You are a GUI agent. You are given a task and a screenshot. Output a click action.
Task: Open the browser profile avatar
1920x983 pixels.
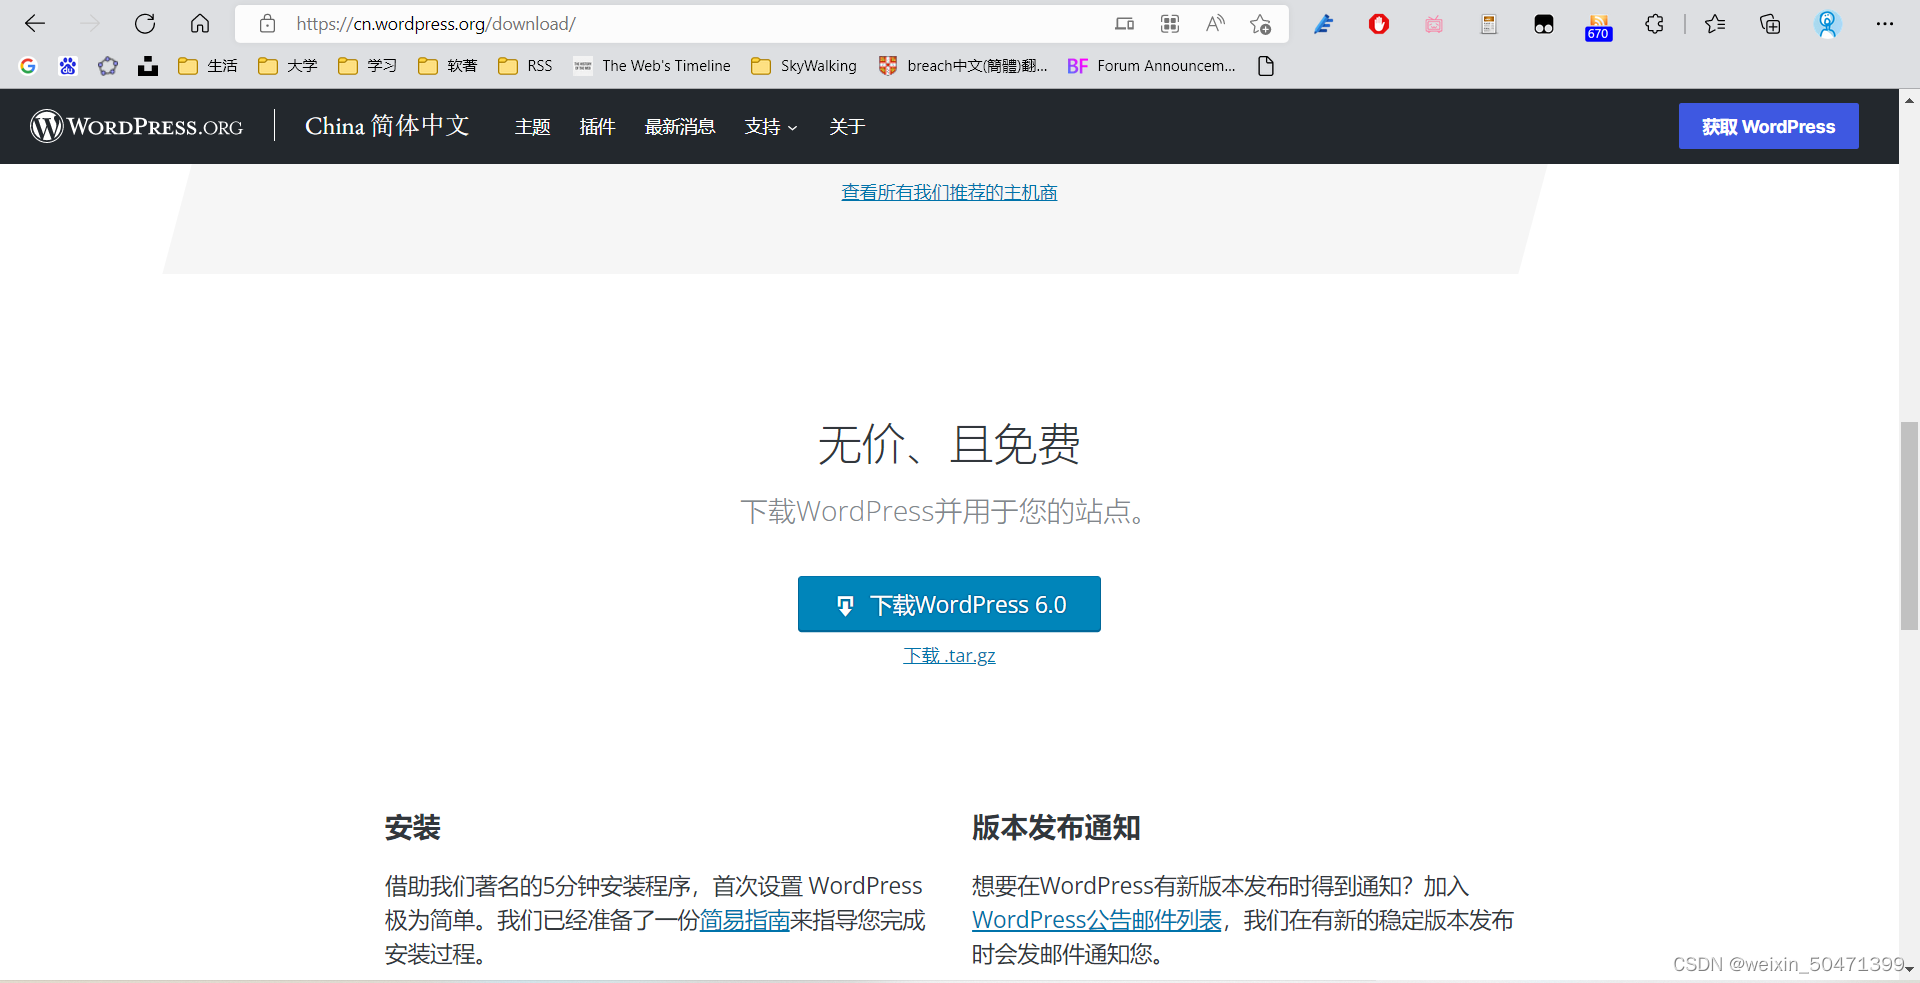point(1829,24)
